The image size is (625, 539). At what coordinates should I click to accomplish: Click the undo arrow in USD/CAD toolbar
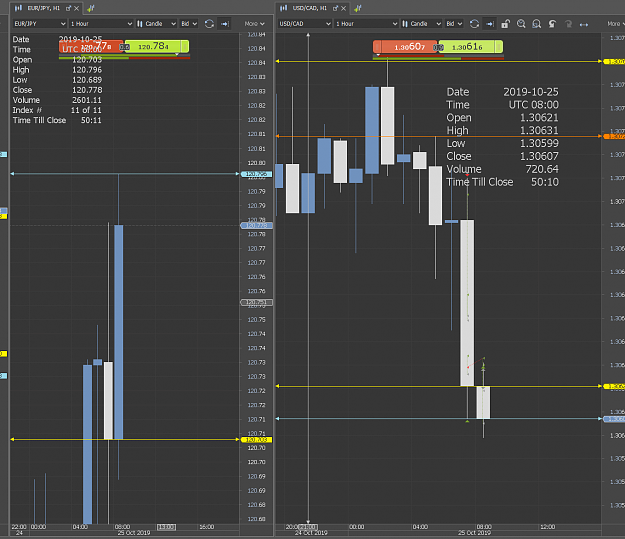pos(552,24)
